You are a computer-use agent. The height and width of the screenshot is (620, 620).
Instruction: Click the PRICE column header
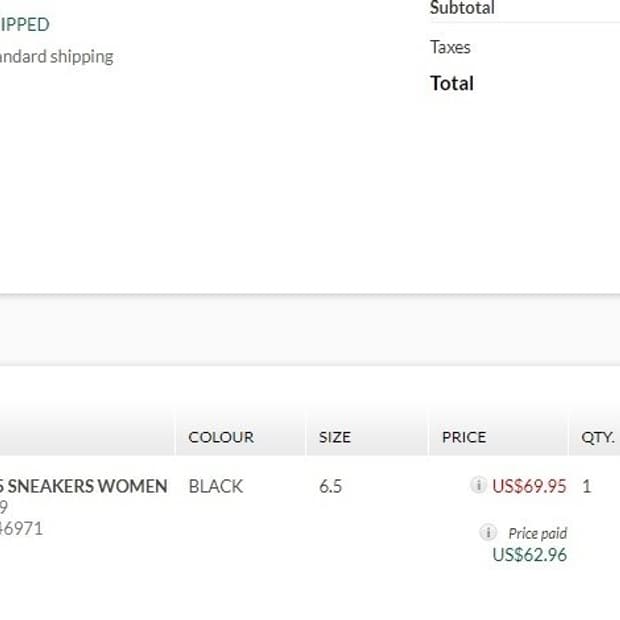pos(464,437)
